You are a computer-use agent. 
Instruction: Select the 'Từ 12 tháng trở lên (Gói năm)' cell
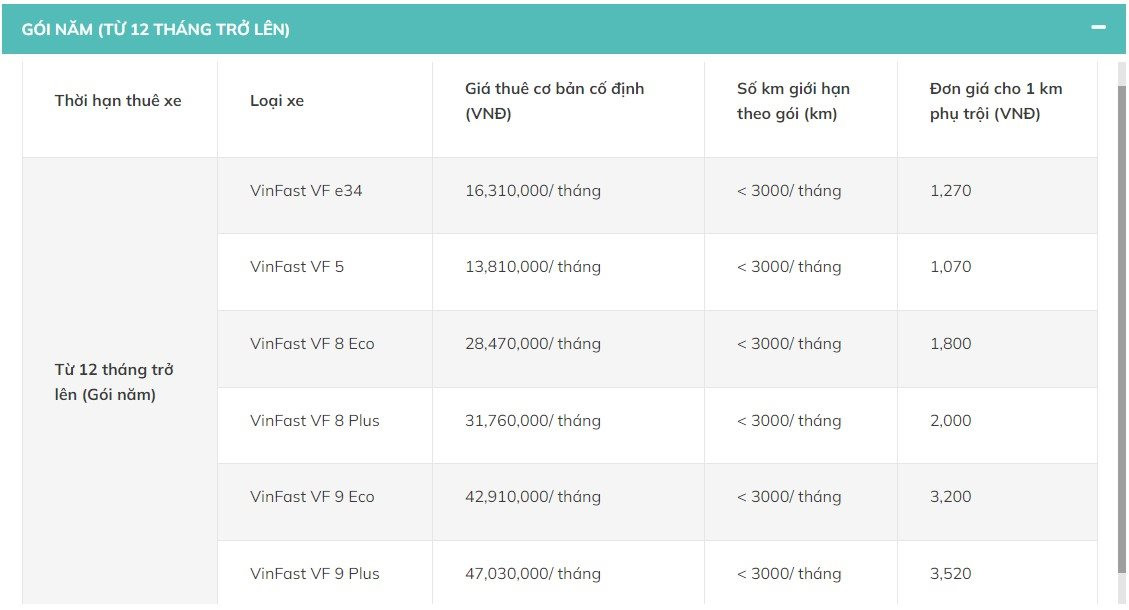point(113,381)
